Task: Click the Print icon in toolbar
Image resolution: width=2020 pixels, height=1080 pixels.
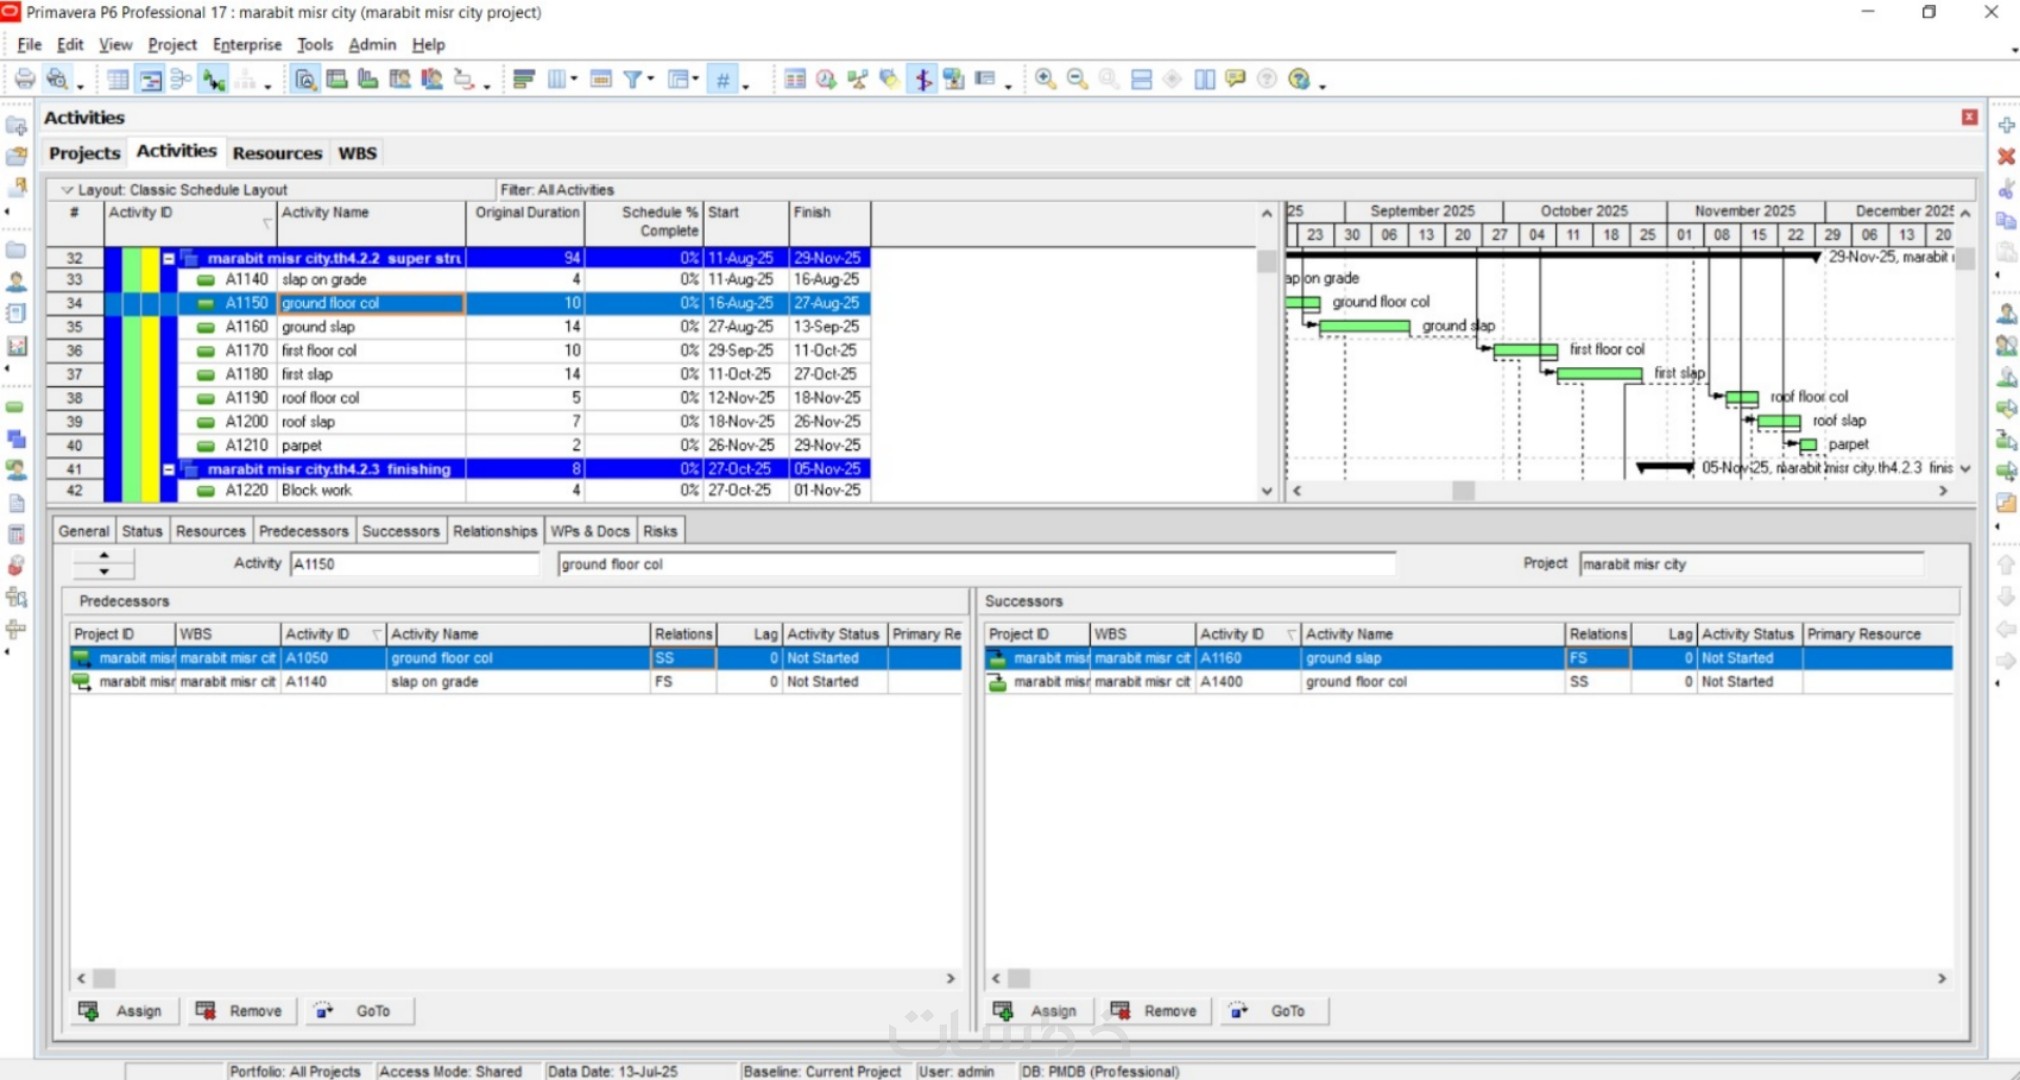Action: (24, 79)
